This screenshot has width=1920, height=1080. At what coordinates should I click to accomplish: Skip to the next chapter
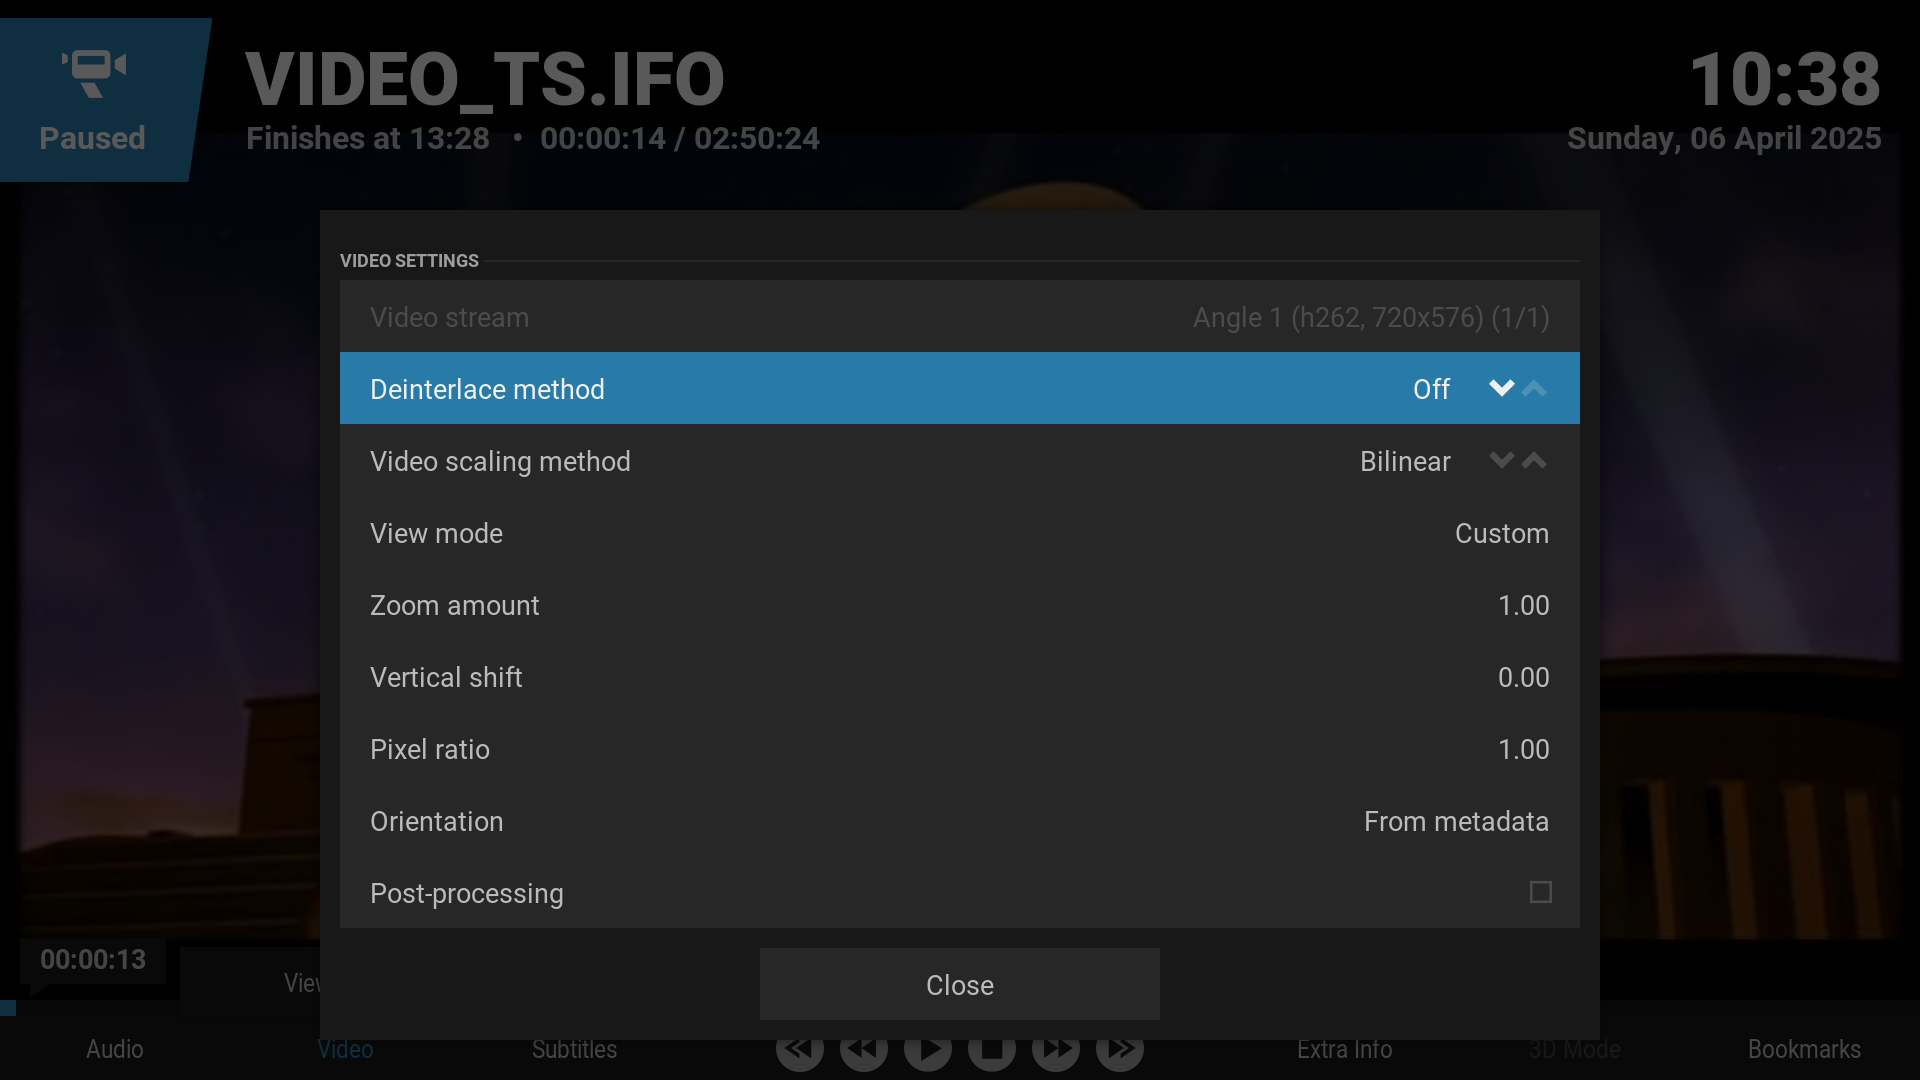[1120, 1049]
